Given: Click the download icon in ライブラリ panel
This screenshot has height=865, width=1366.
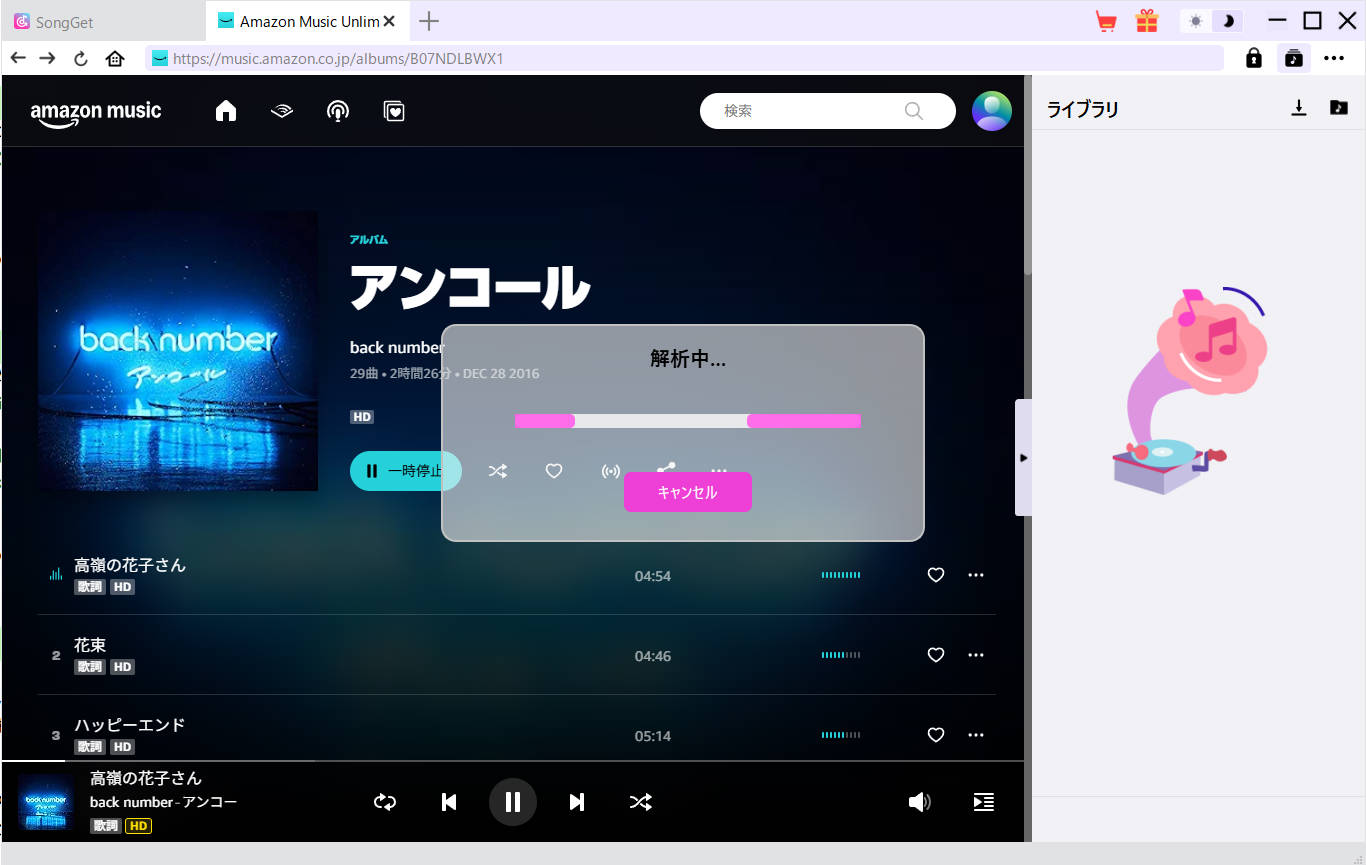Looking at the screenshot, I should [1299, 108].
